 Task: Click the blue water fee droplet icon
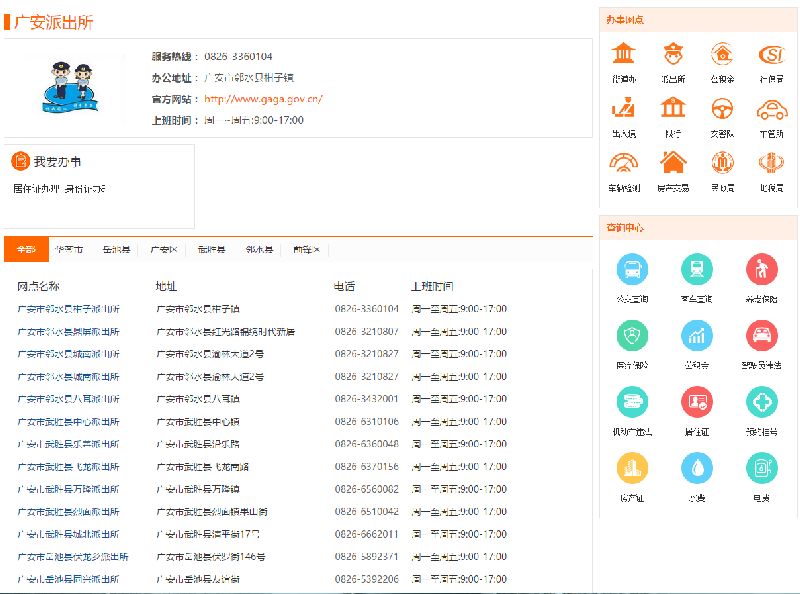[x=697, y=468]
